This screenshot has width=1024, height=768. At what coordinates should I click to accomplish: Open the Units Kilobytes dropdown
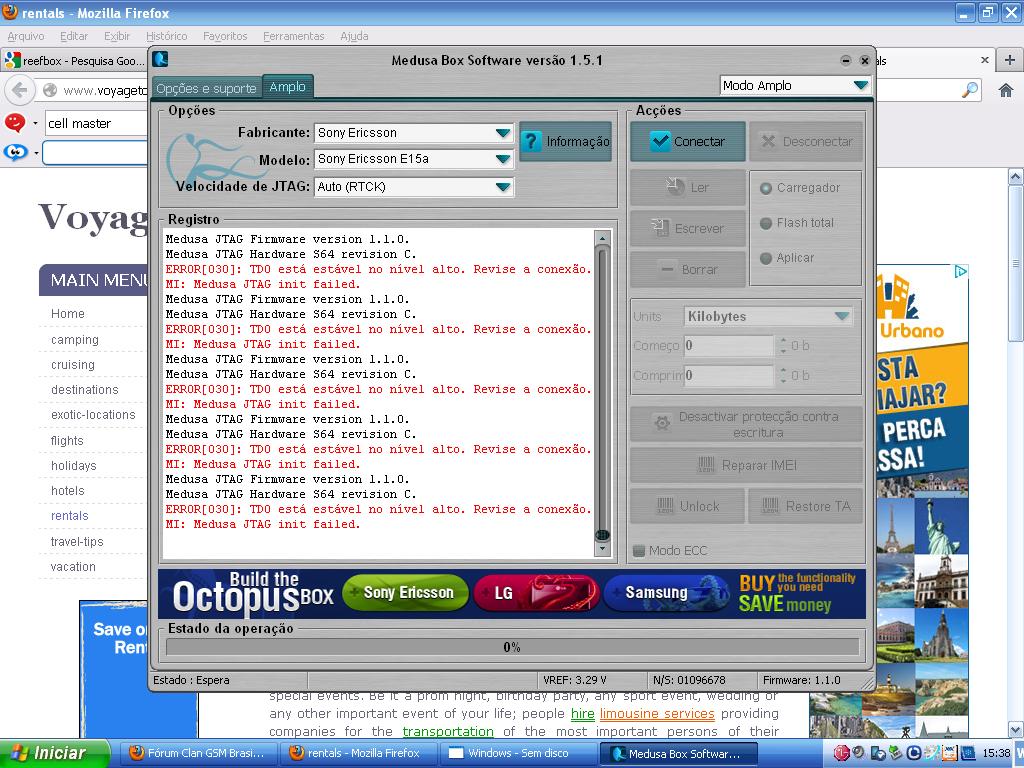(x=842, y=316)
